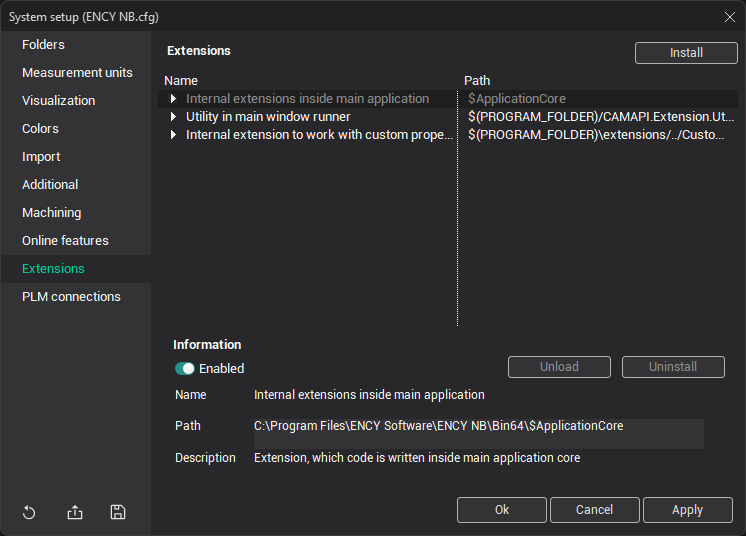Select the Colors category
Screen dimensions: 746x536
pos(40,129)
